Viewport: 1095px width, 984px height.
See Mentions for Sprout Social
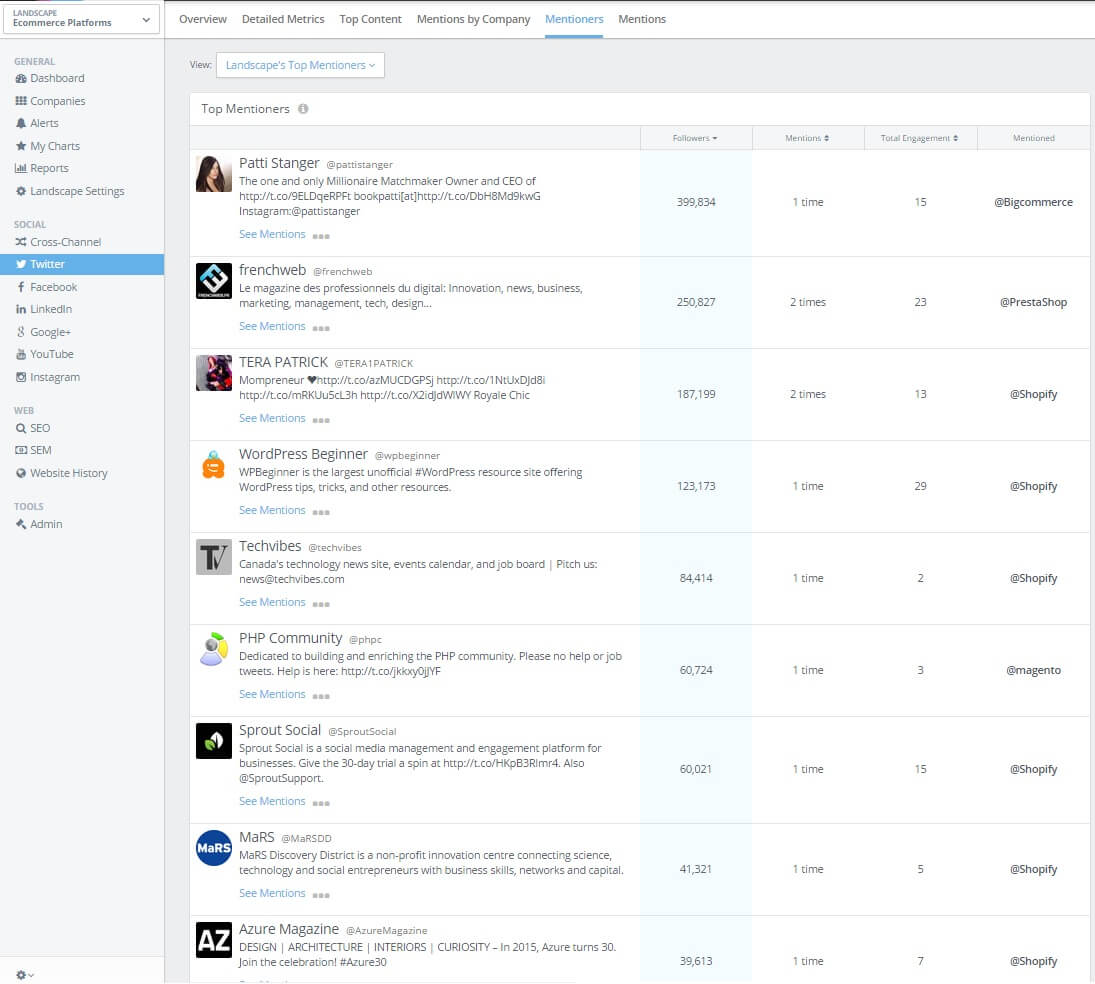point(272,802)
